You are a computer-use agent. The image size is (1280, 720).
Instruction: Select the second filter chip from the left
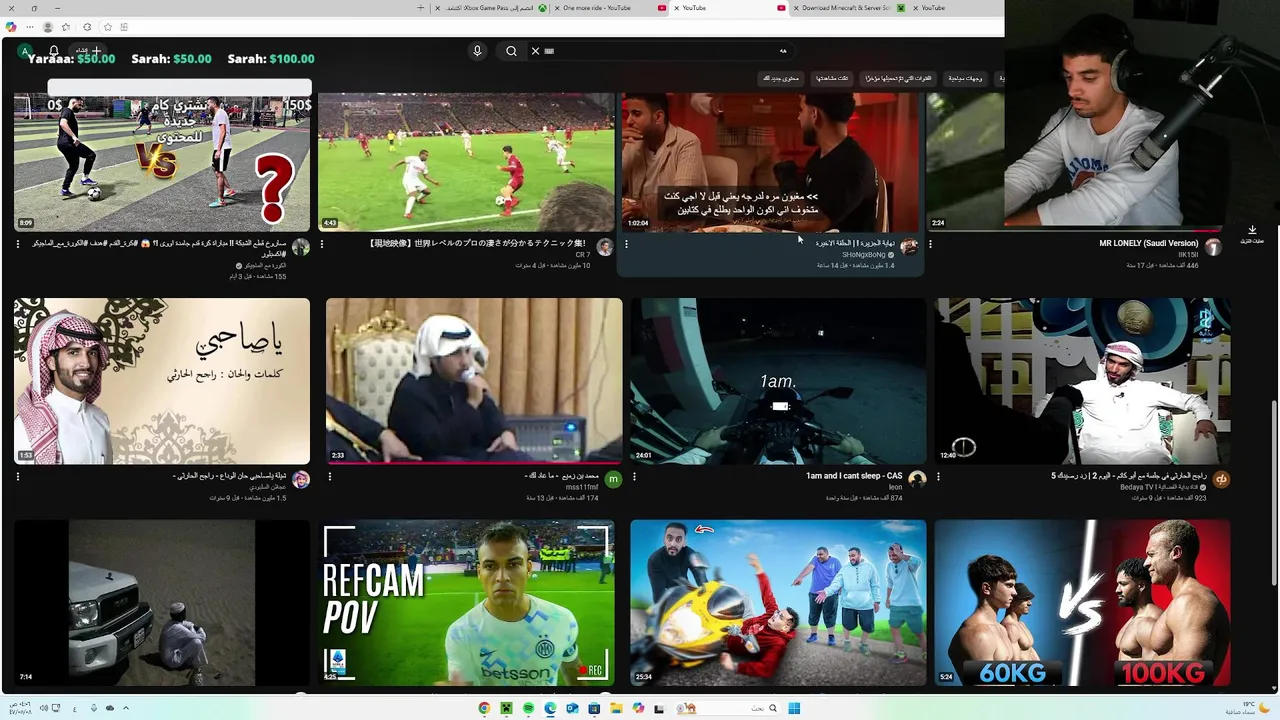pos(832,78)
